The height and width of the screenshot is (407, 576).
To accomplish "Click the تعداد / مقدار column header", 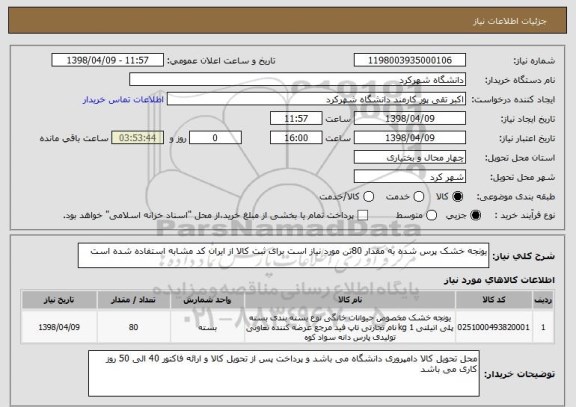I will pyautogui.click(x=134, y=300).
